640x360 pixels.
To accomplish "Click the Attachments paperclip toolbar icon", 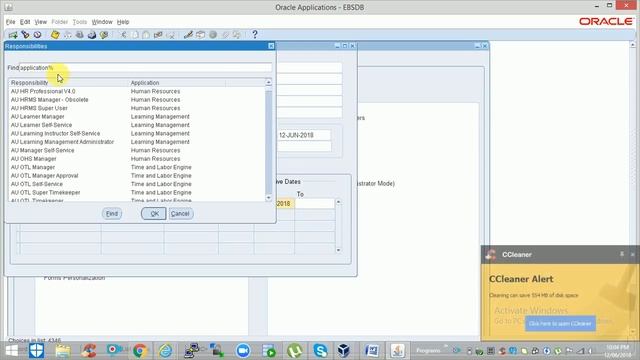I will 225,35.
